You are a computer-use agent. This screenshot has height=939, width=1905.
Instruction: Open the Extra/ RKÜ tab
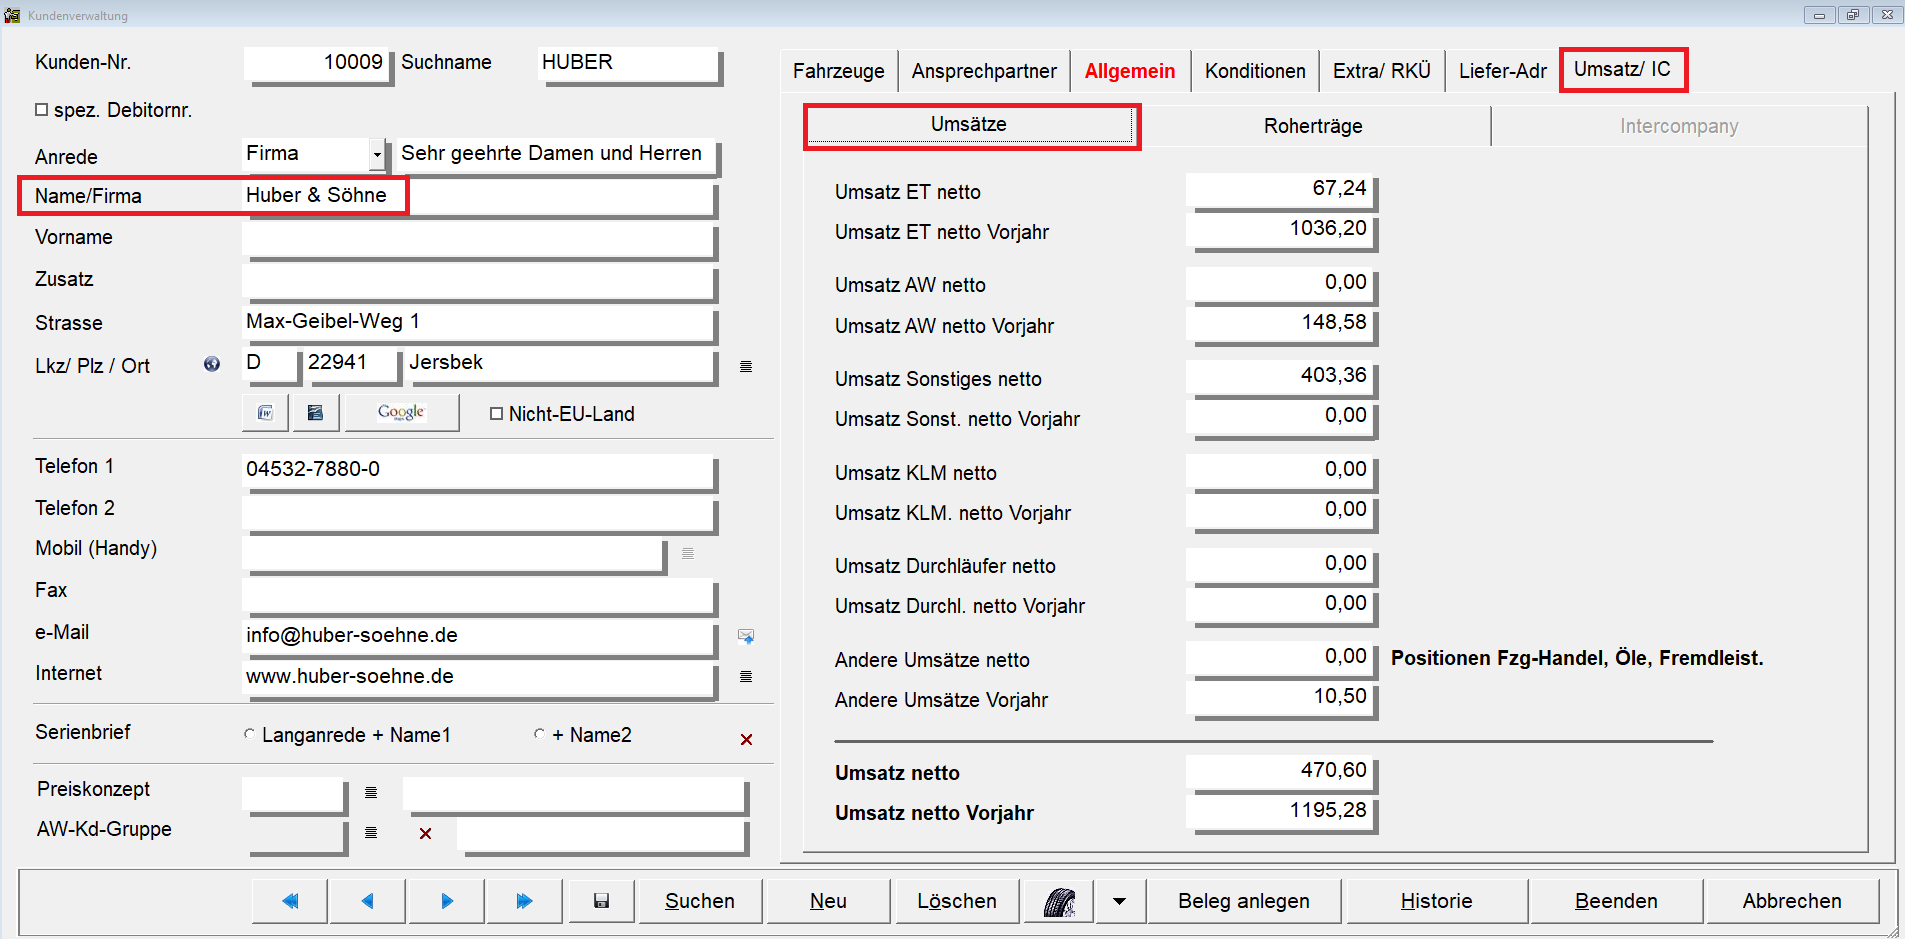(1381, 71)
